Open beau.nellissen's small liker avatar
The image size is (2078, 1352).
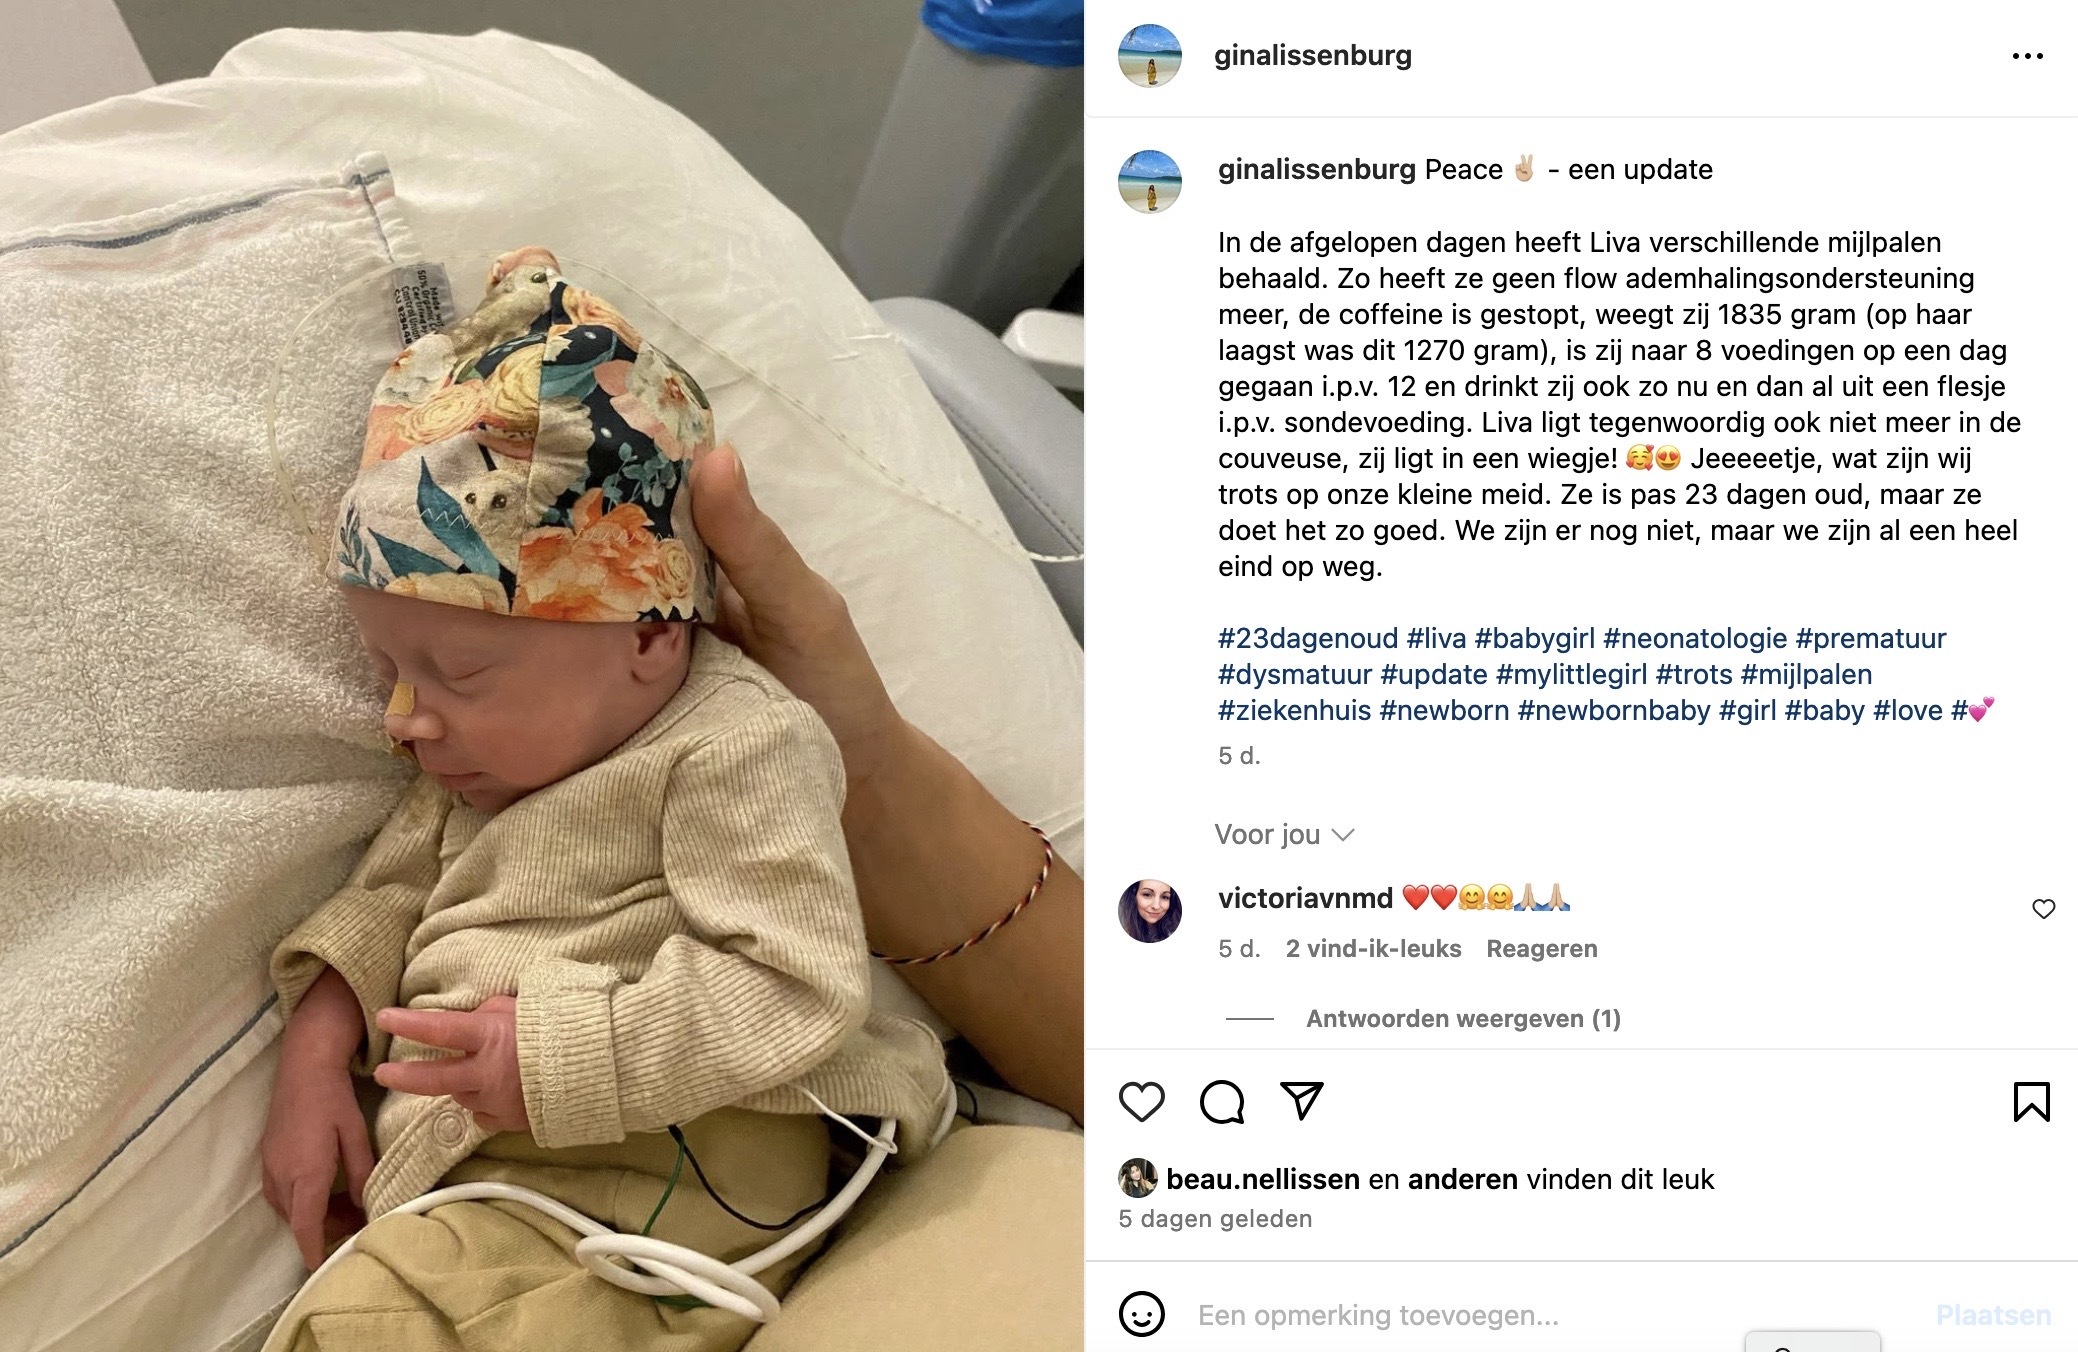click(1137, 1179)
